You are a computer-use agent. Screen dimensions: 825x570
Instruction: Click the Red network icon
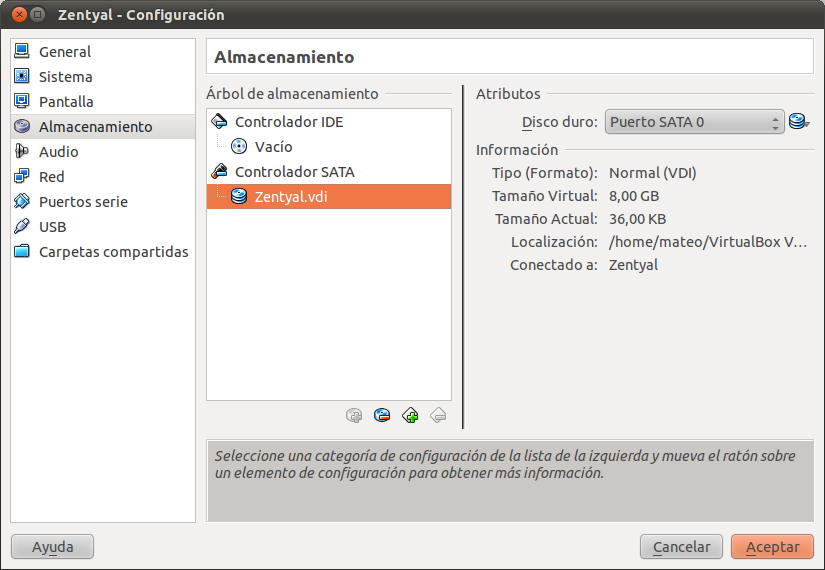coord(22,176)
